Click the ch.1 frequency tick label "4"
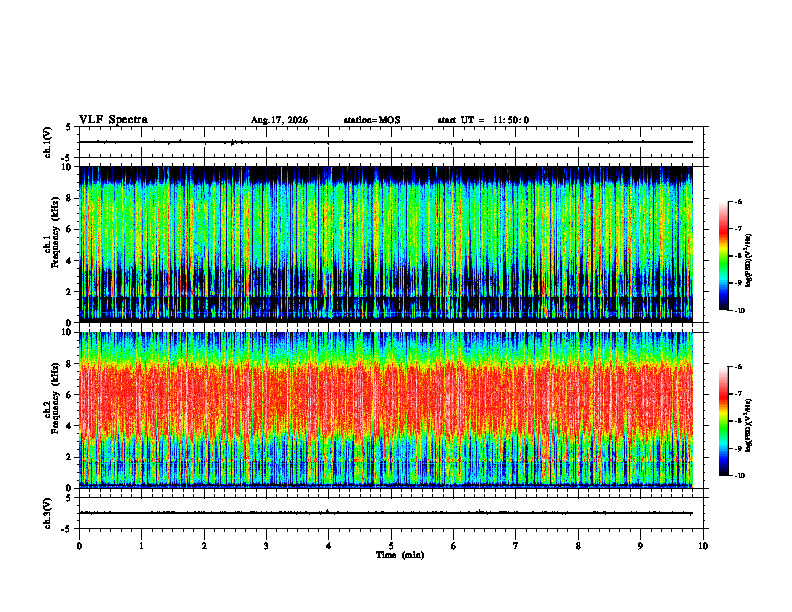Viewport: 792px width, 612px height. (x=70, y=261)
